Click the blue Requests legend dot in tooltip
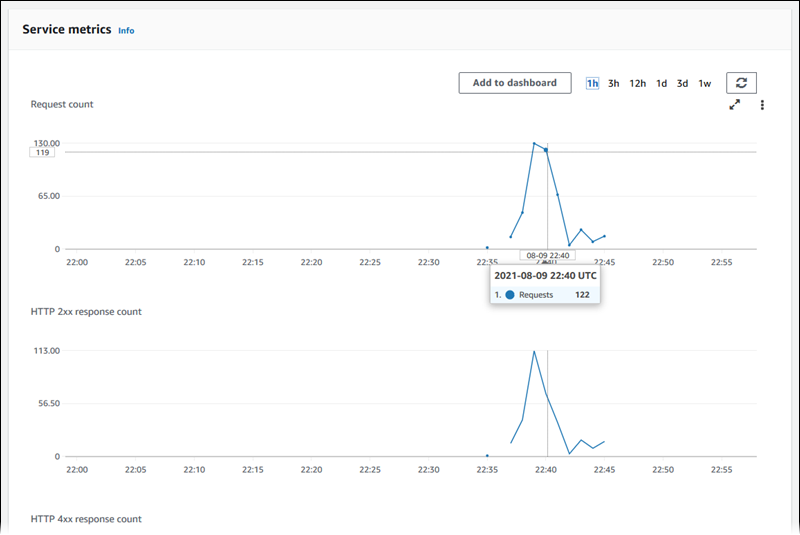 click(509, 295)
